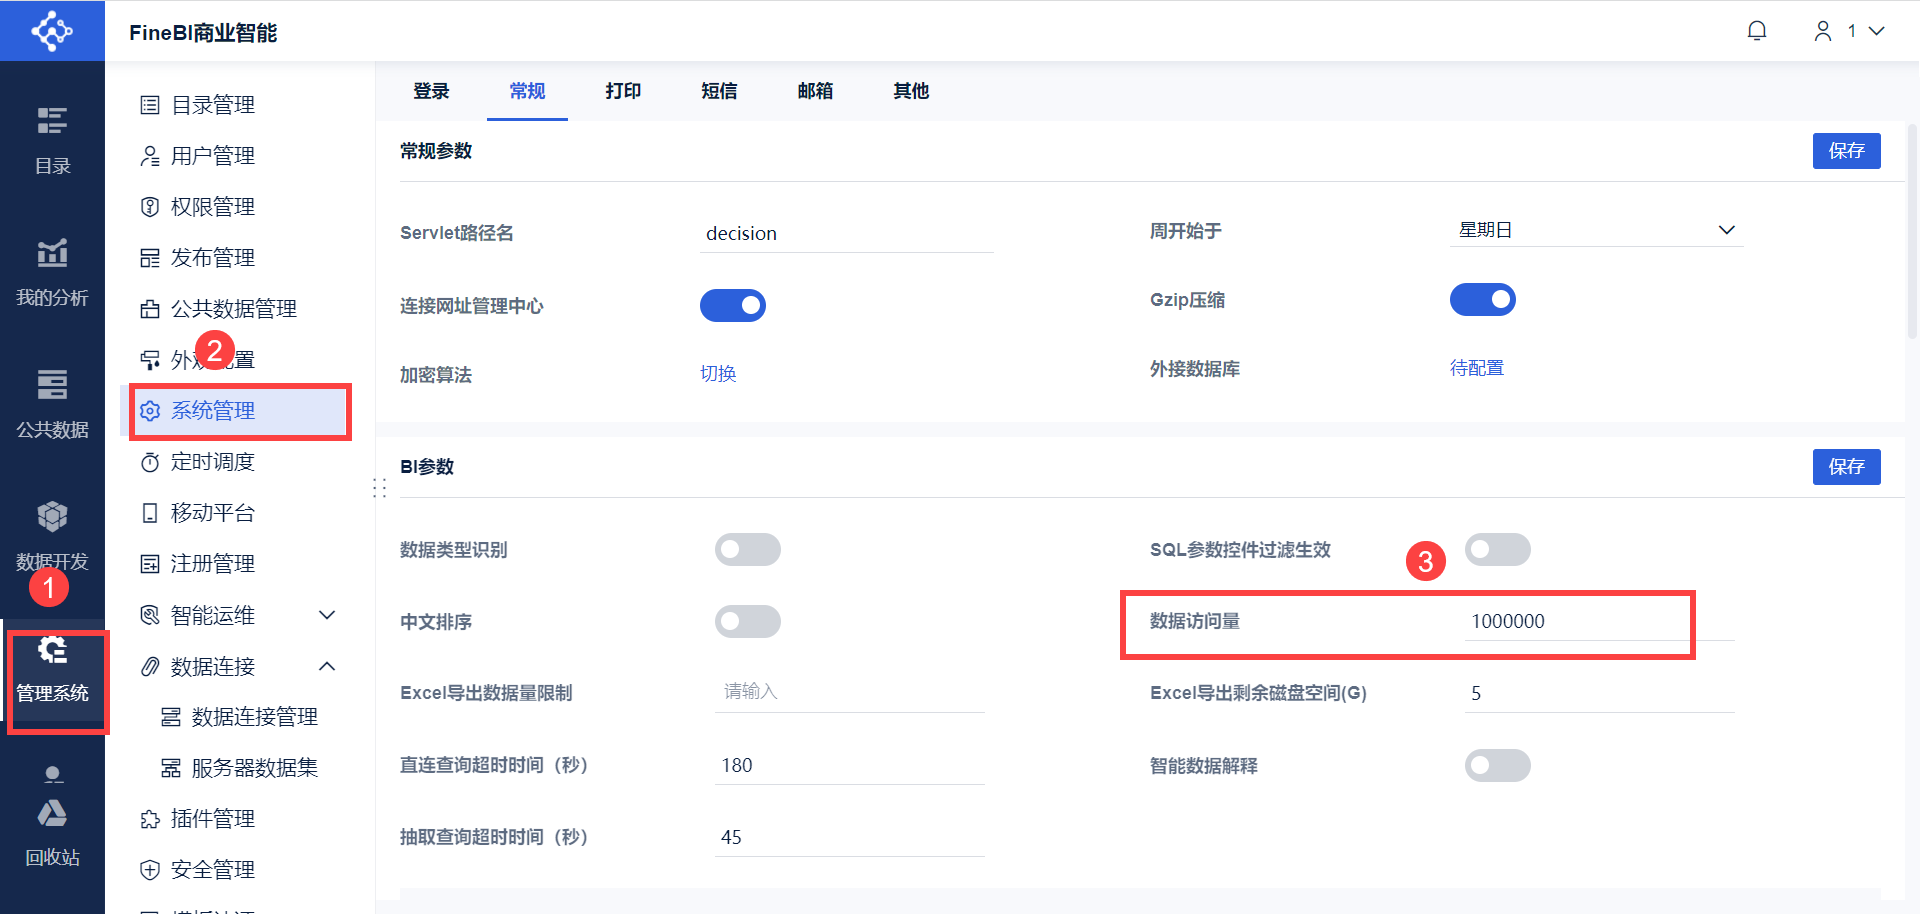Open 公共数据 in the sidebar
The width and height of the screenshot is (1920, 914).
tap(52, 404)
